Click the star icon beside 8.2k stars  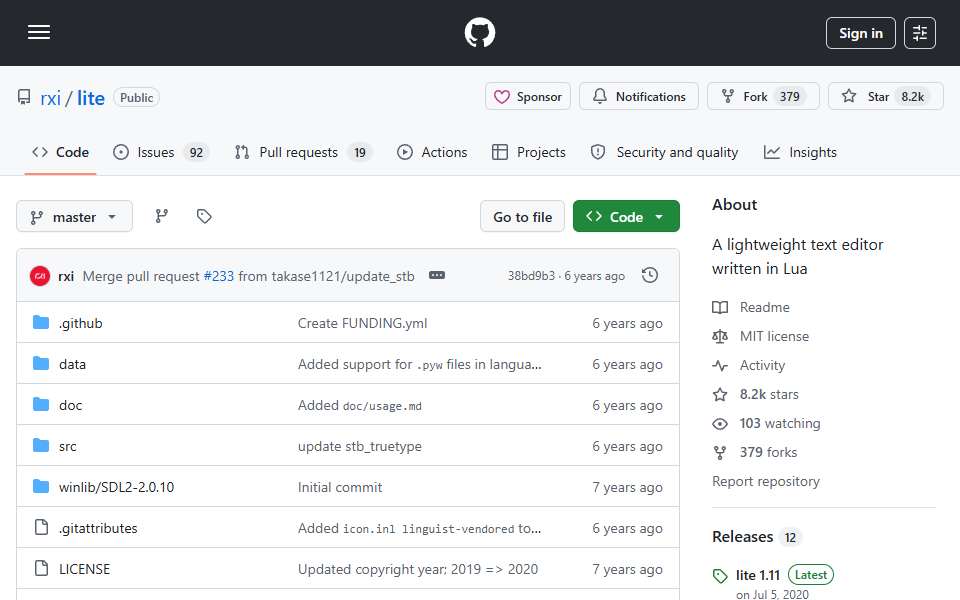(x=720, y=394)
